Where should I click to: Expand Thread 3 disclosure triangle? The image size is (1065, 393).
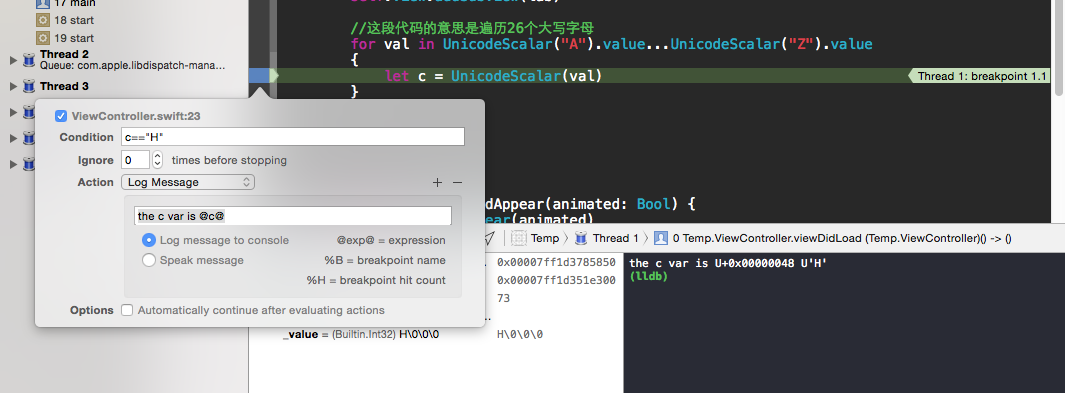[13, 86]
